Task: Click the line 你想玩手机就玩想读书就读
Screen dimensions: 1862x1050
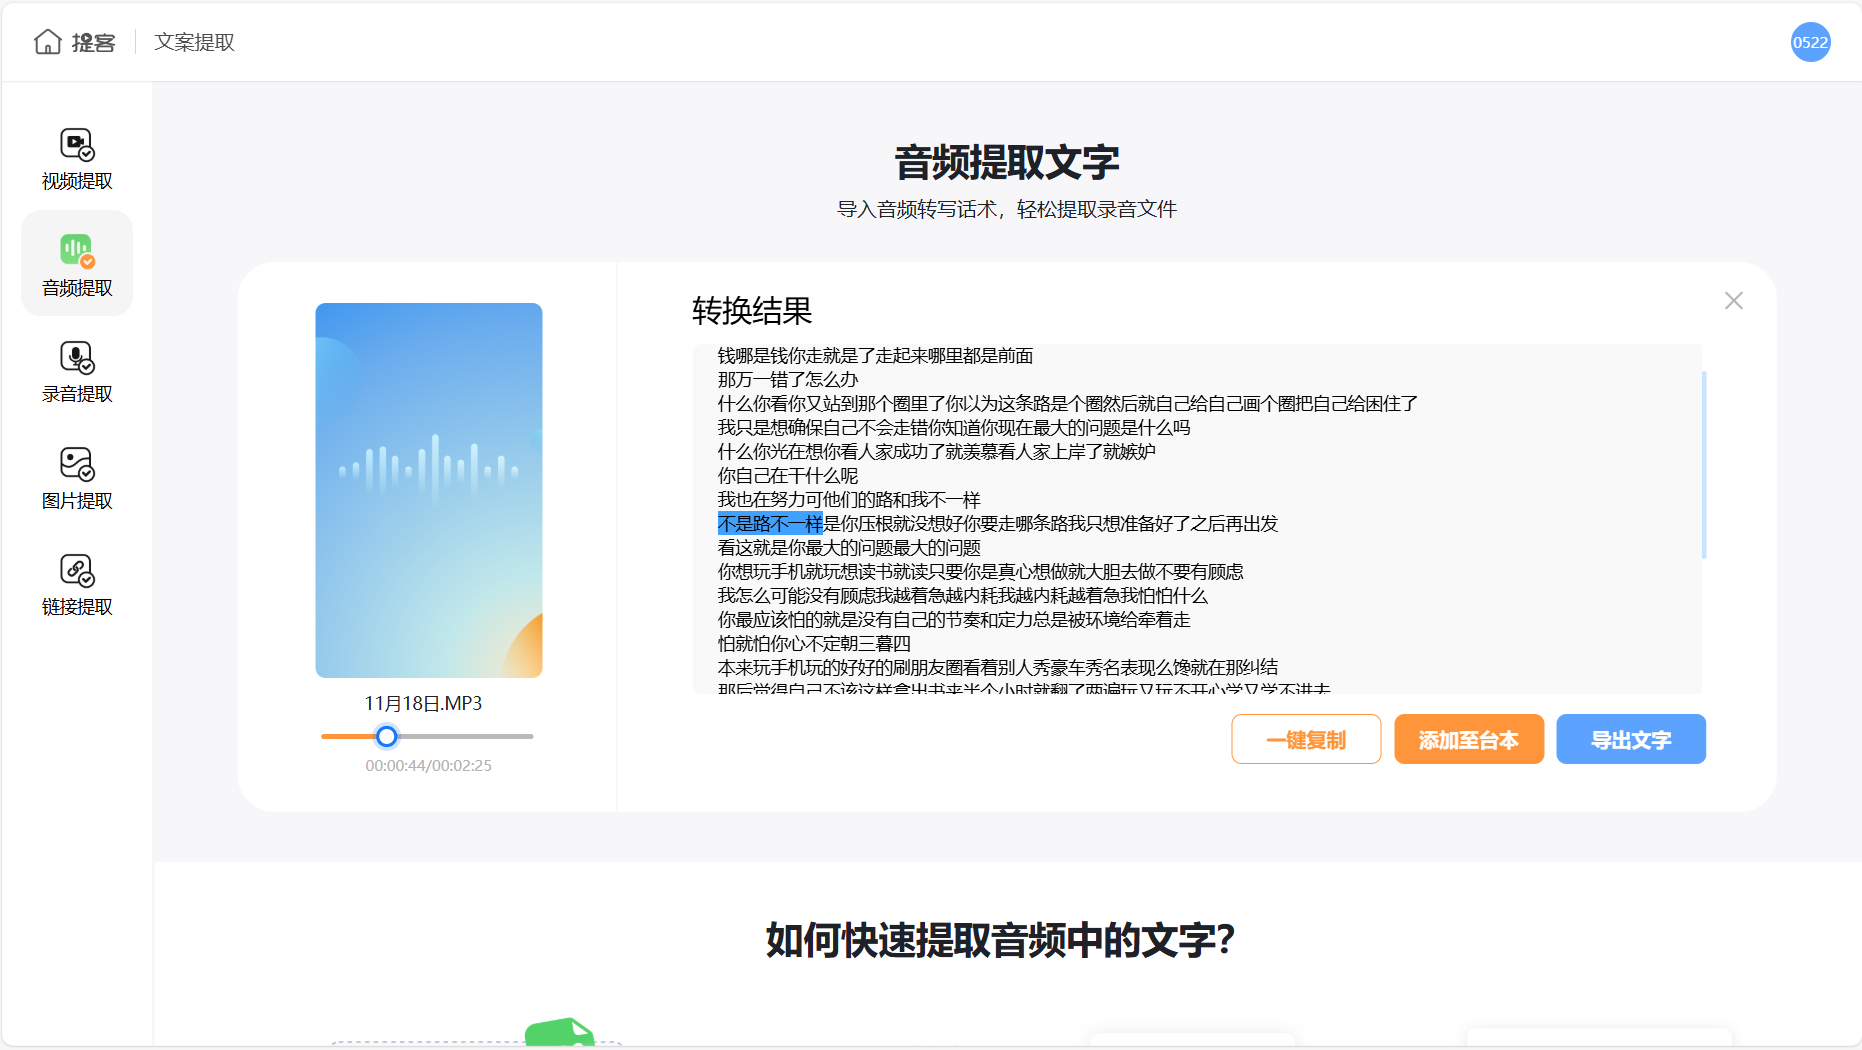Action: pyautogui.click(x=980, y=571)
